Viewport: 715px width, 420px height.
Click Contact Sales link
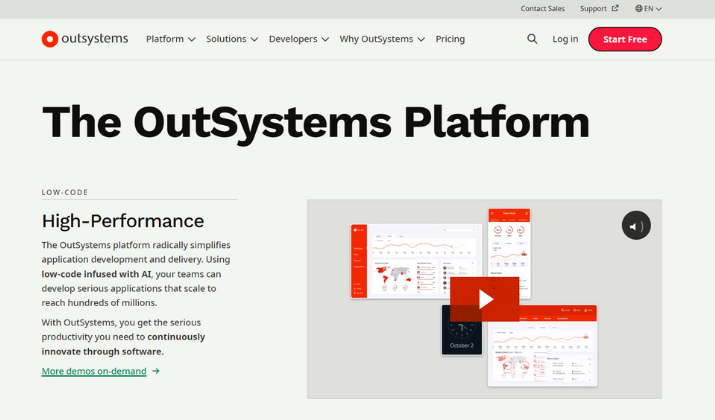(x=543, y=8)
